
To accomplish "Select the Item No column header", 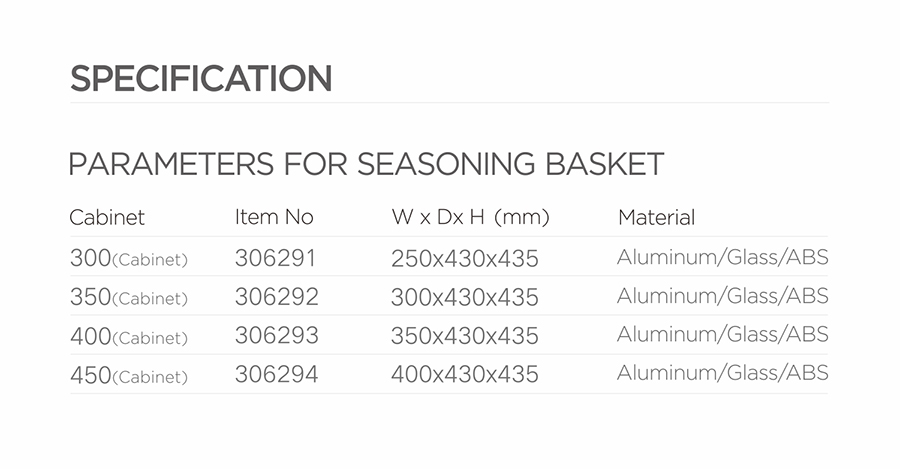I will coord(274,217).
